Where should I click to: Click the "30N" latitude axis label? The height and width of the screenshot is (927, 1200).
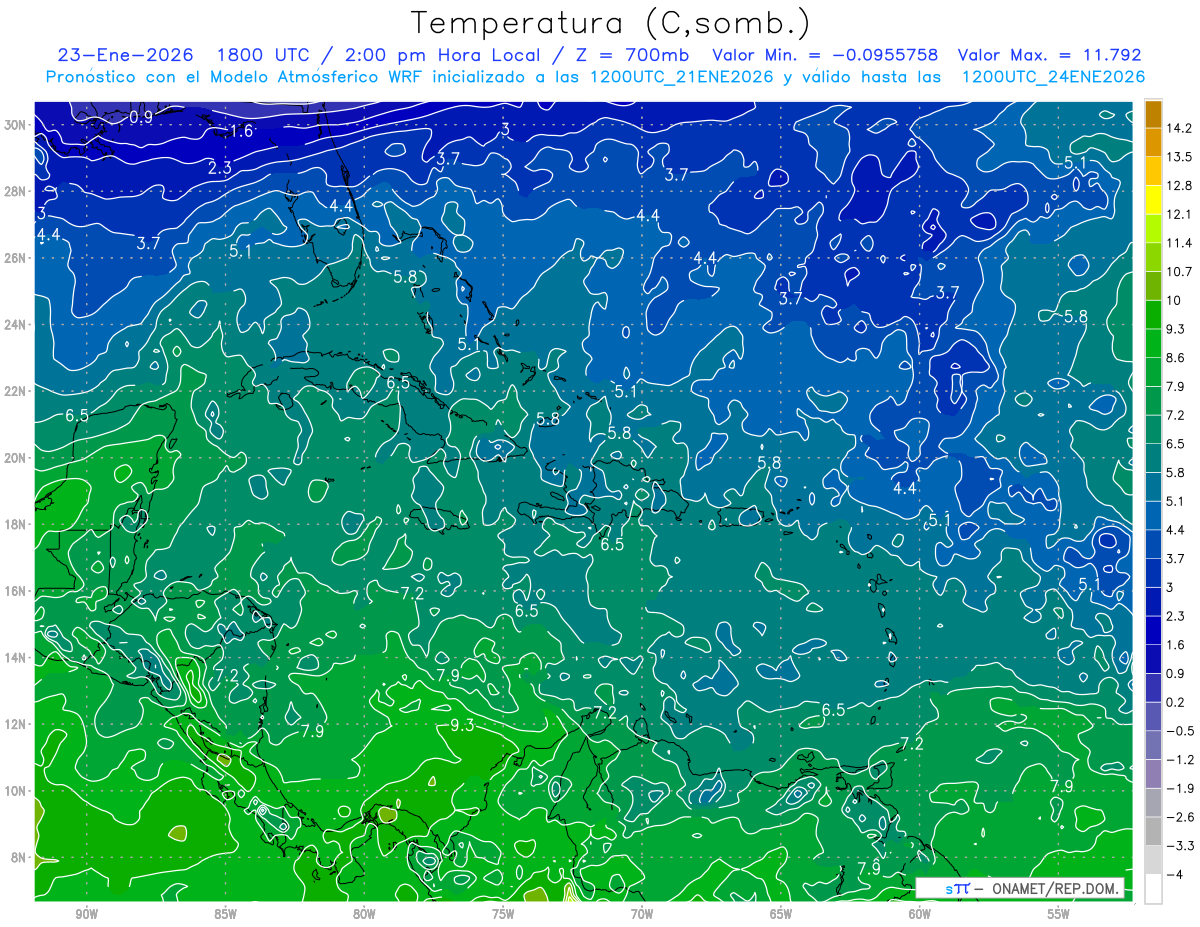click(17, 125)
